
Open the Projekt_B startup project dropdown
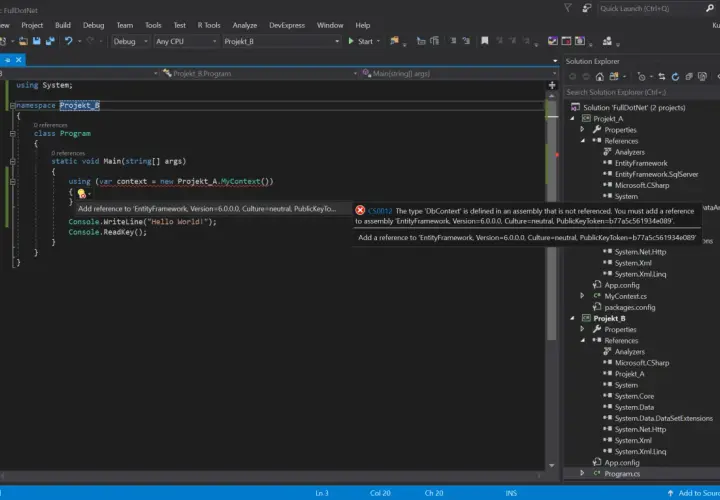click(281, 41)
